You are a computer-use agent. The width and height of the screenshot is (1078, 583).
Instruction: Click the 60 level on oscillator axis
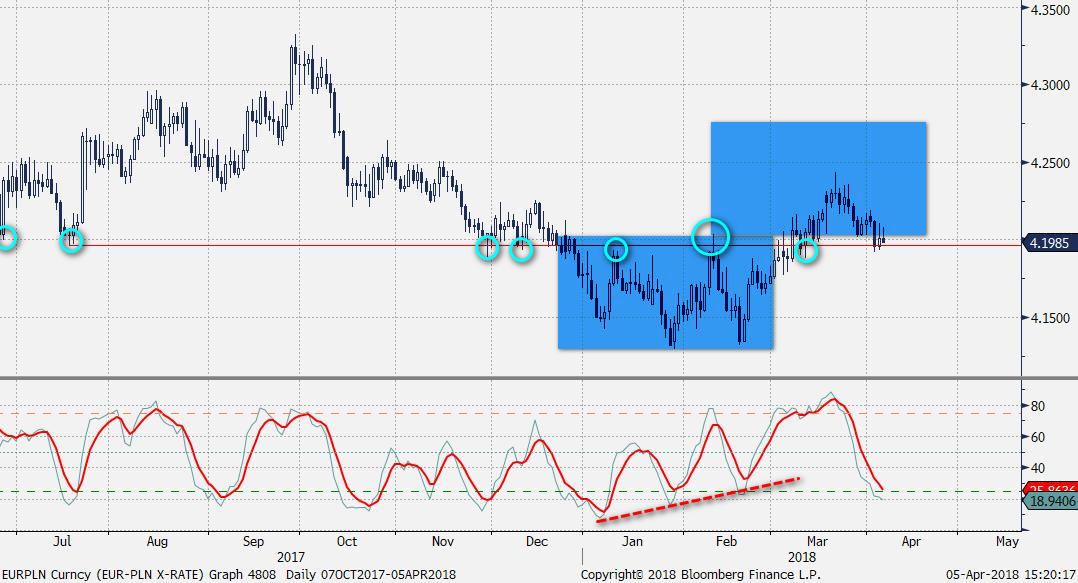1037,437
